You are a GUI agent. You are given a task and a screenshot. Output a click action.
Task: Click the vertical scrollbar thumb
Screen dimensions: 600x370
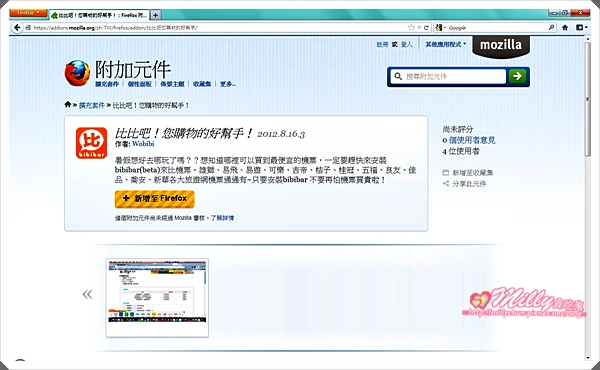coord(588,98)
